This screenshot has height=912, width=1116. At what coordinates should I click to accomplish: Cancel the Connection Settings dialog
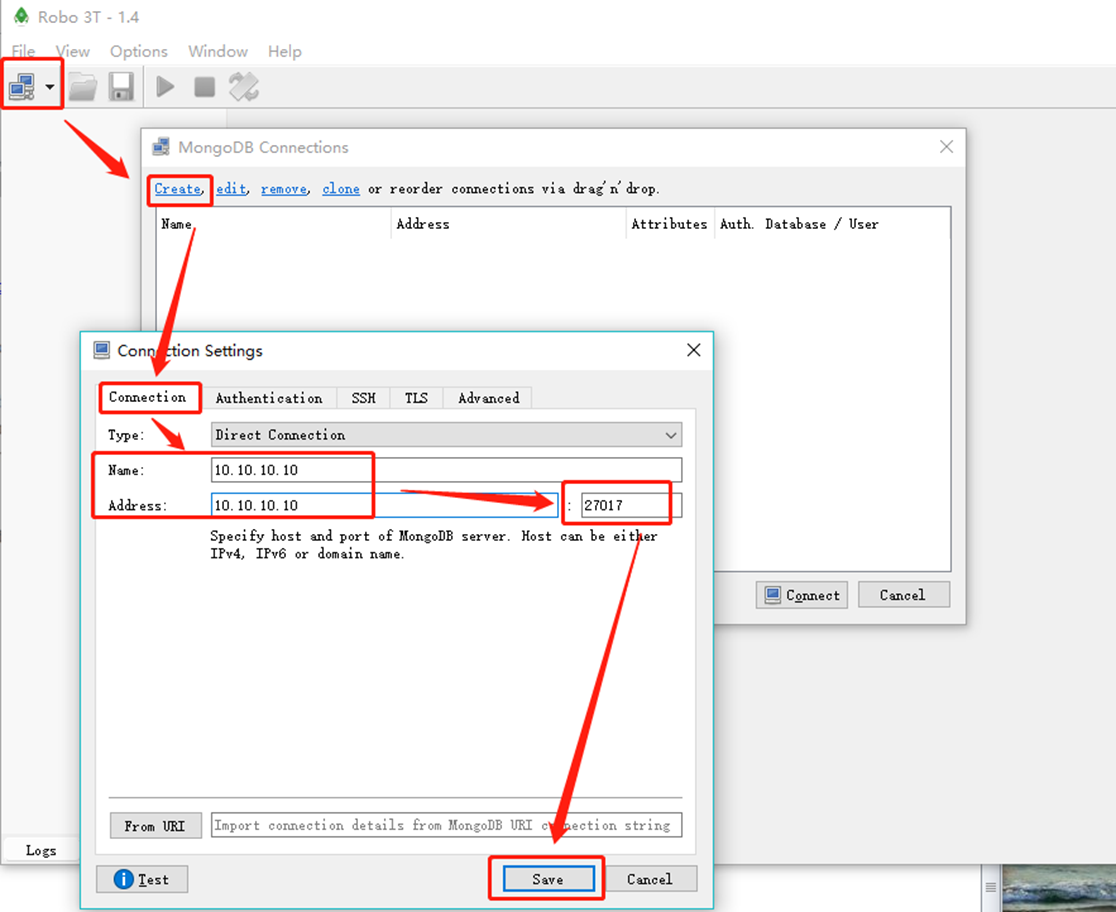650,879
